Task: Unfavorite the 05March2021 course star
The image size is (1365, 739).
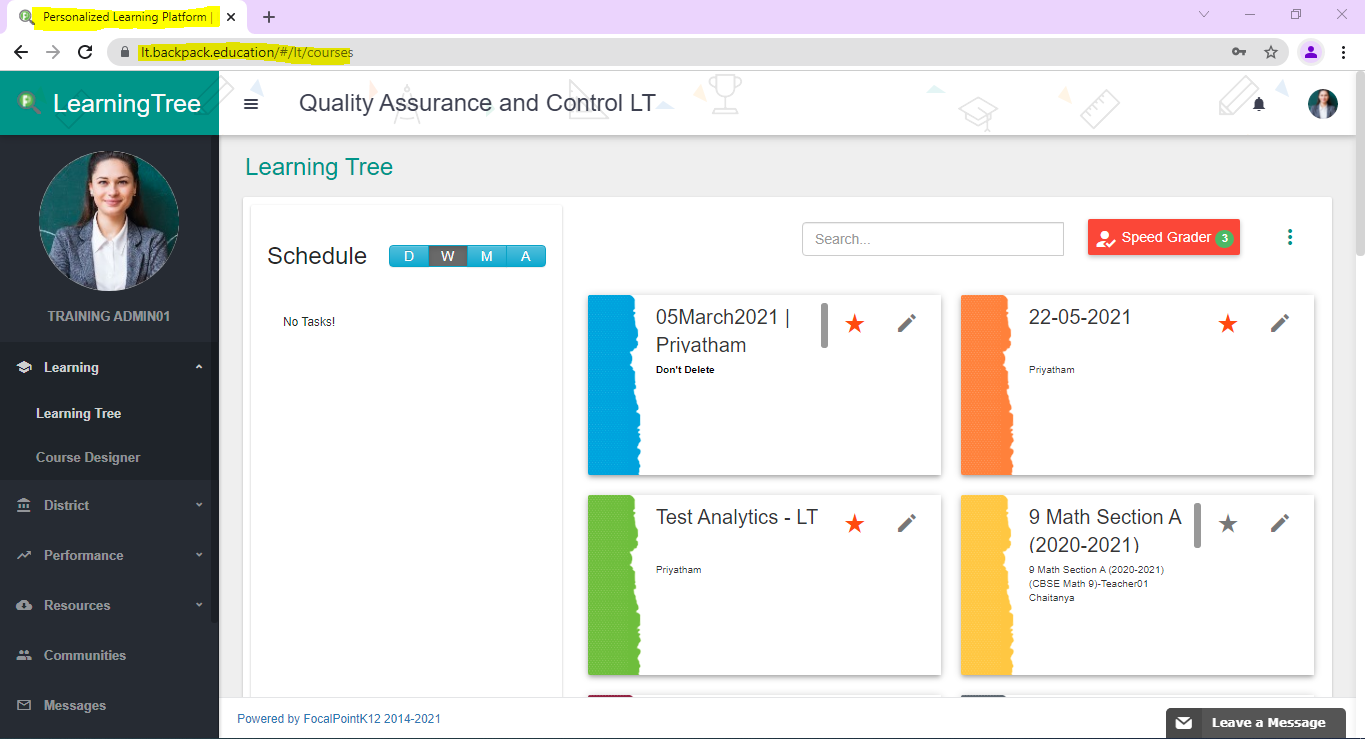Action: coord(854,324)
